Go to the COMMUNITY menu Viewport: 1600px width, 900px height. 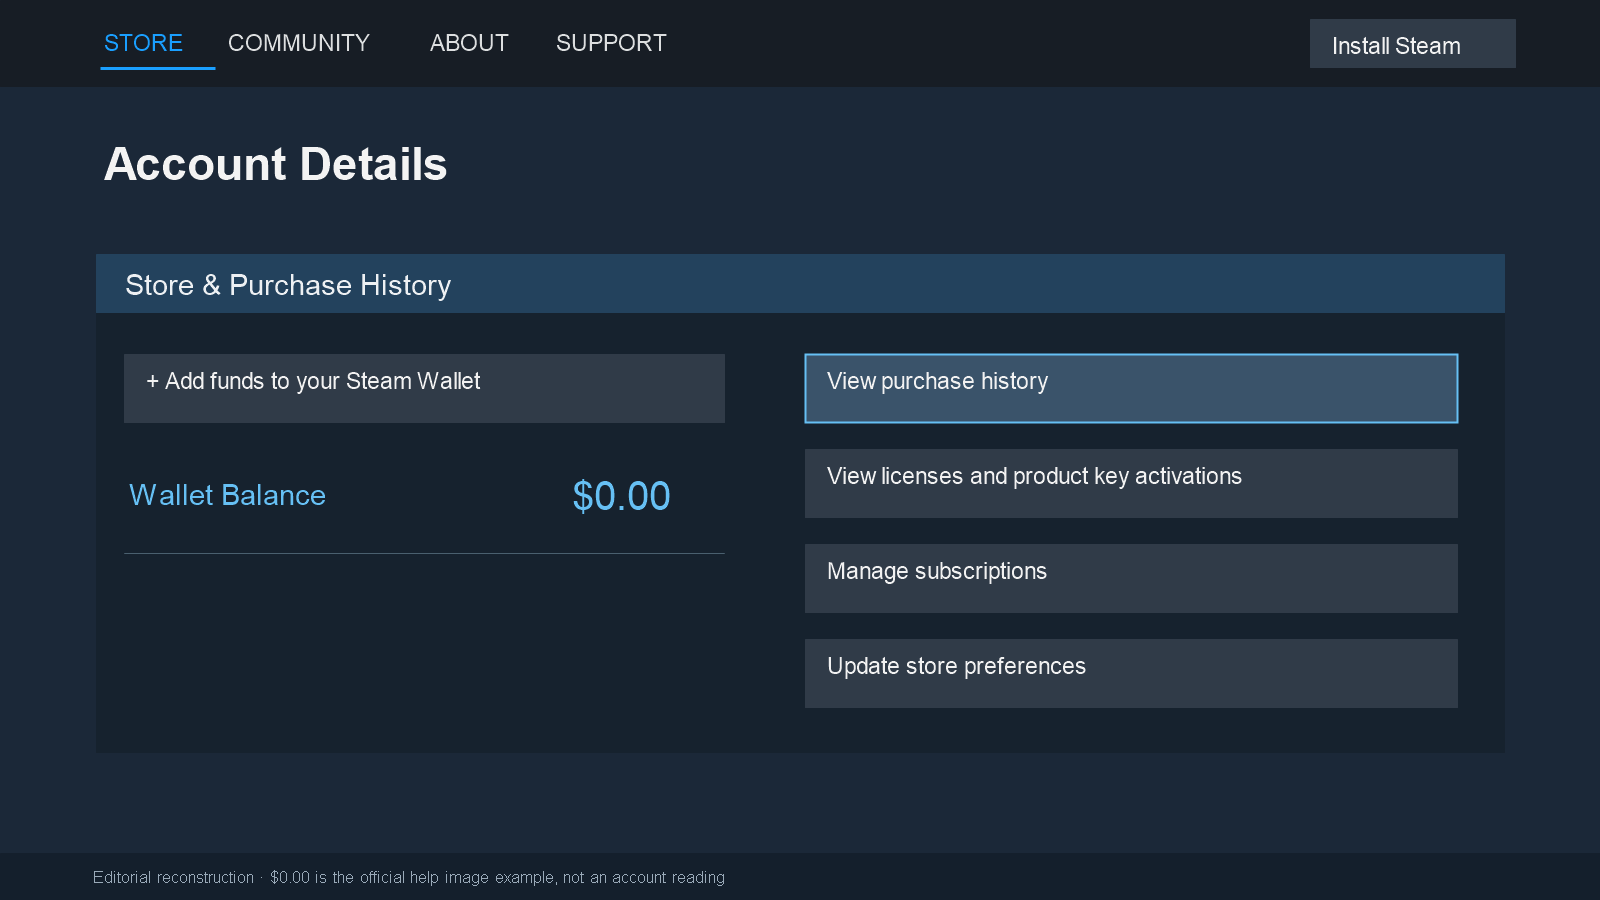pyautogui.click(x=299, y=43)
